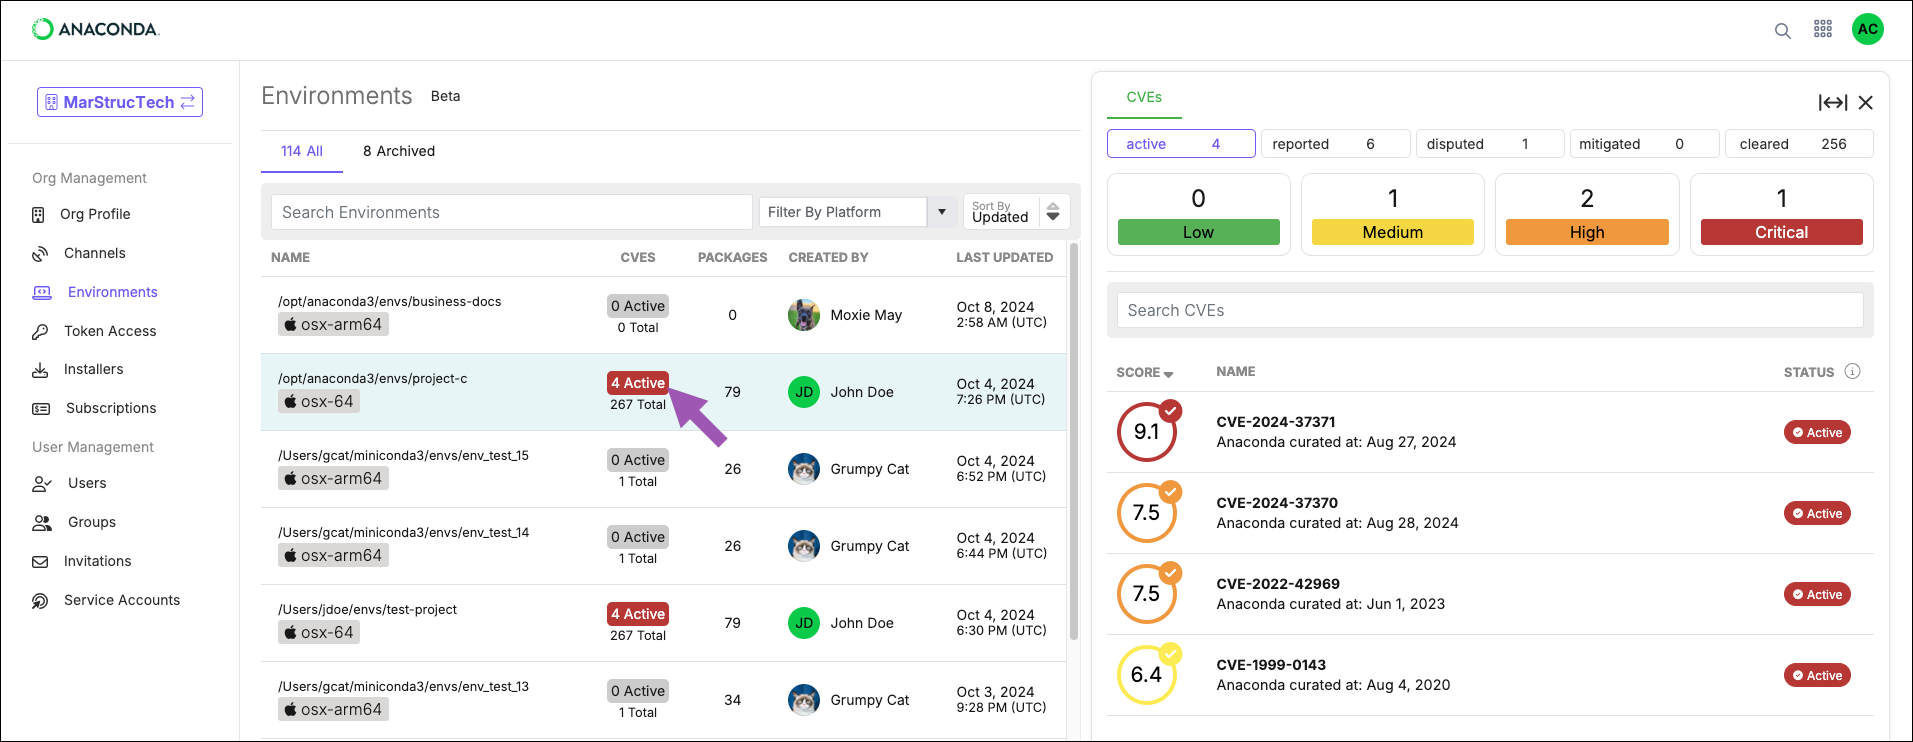Open CVE-2024-37370 entry
Viewport: 1913px width, 742px height.
[1490, 513]
